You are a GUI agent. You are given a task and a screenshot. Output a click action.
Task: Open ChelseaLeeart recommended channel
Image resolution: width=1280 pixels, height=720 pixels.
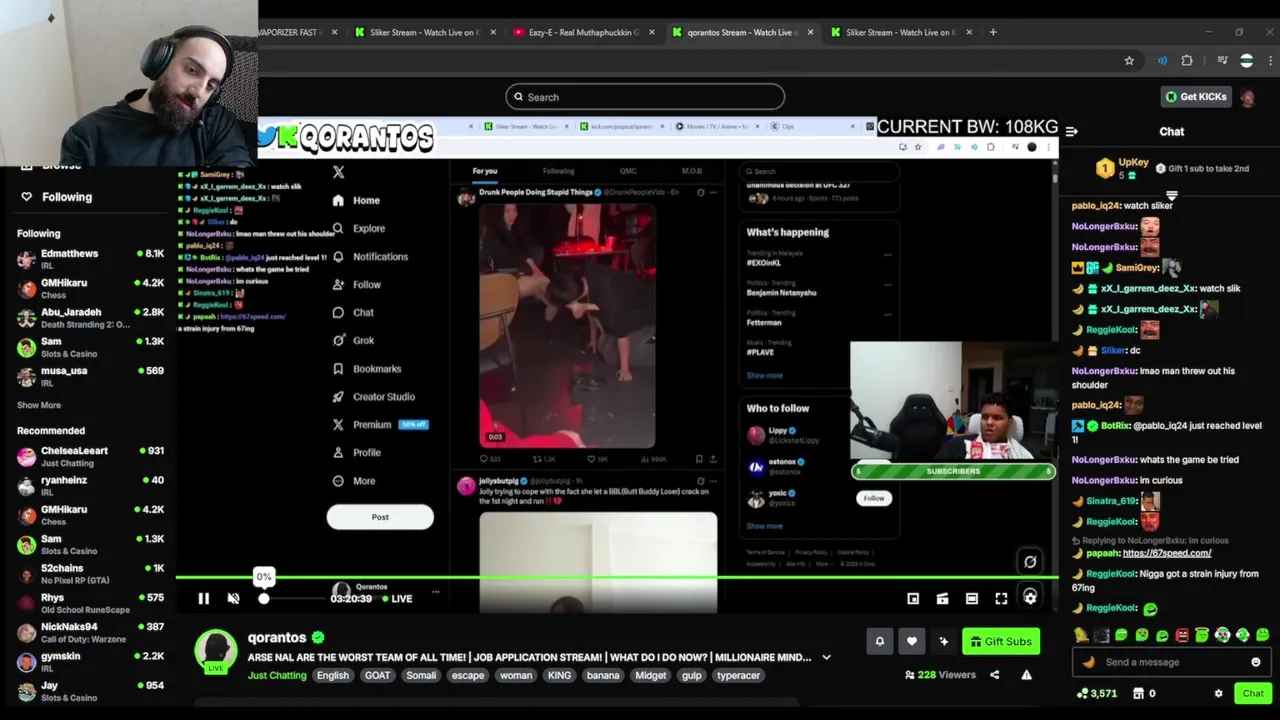[x=90, y=456]
